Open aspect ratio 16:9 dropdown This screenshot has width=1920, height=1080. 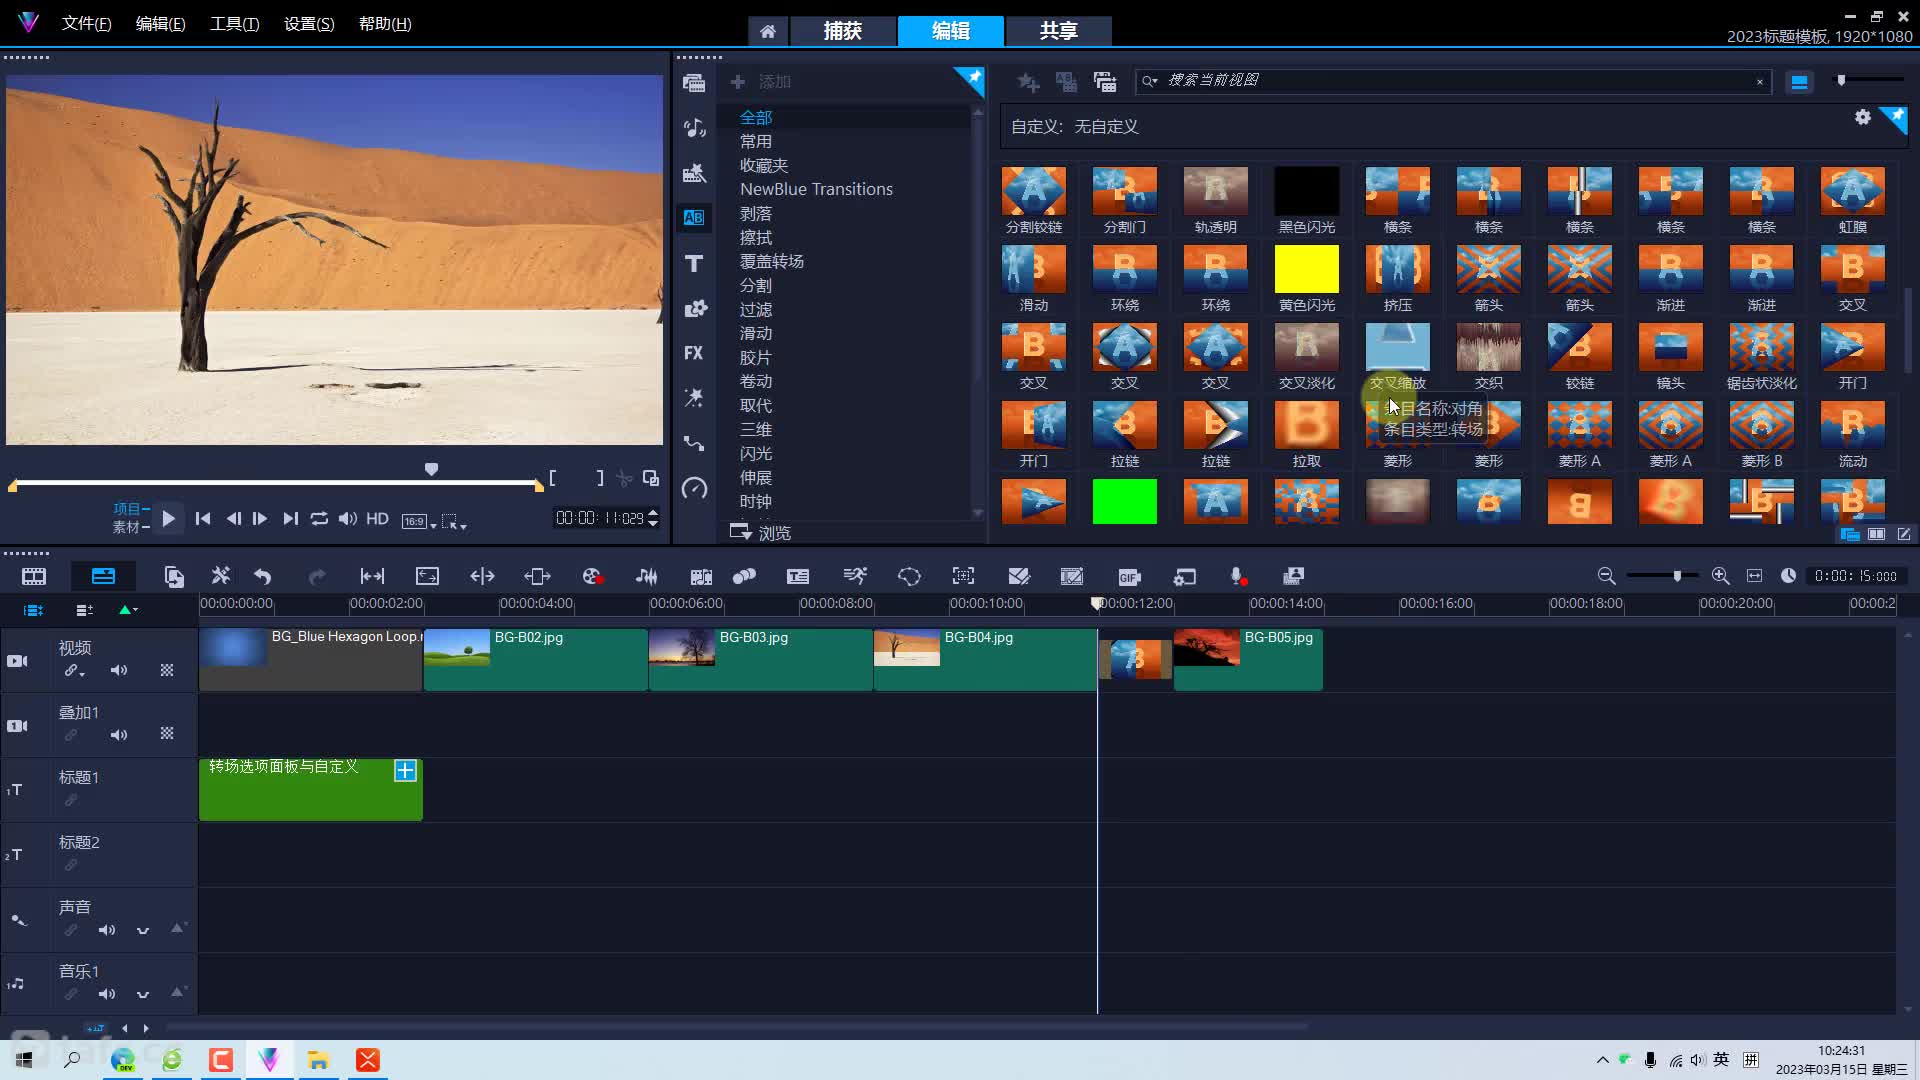click(419, 521)
